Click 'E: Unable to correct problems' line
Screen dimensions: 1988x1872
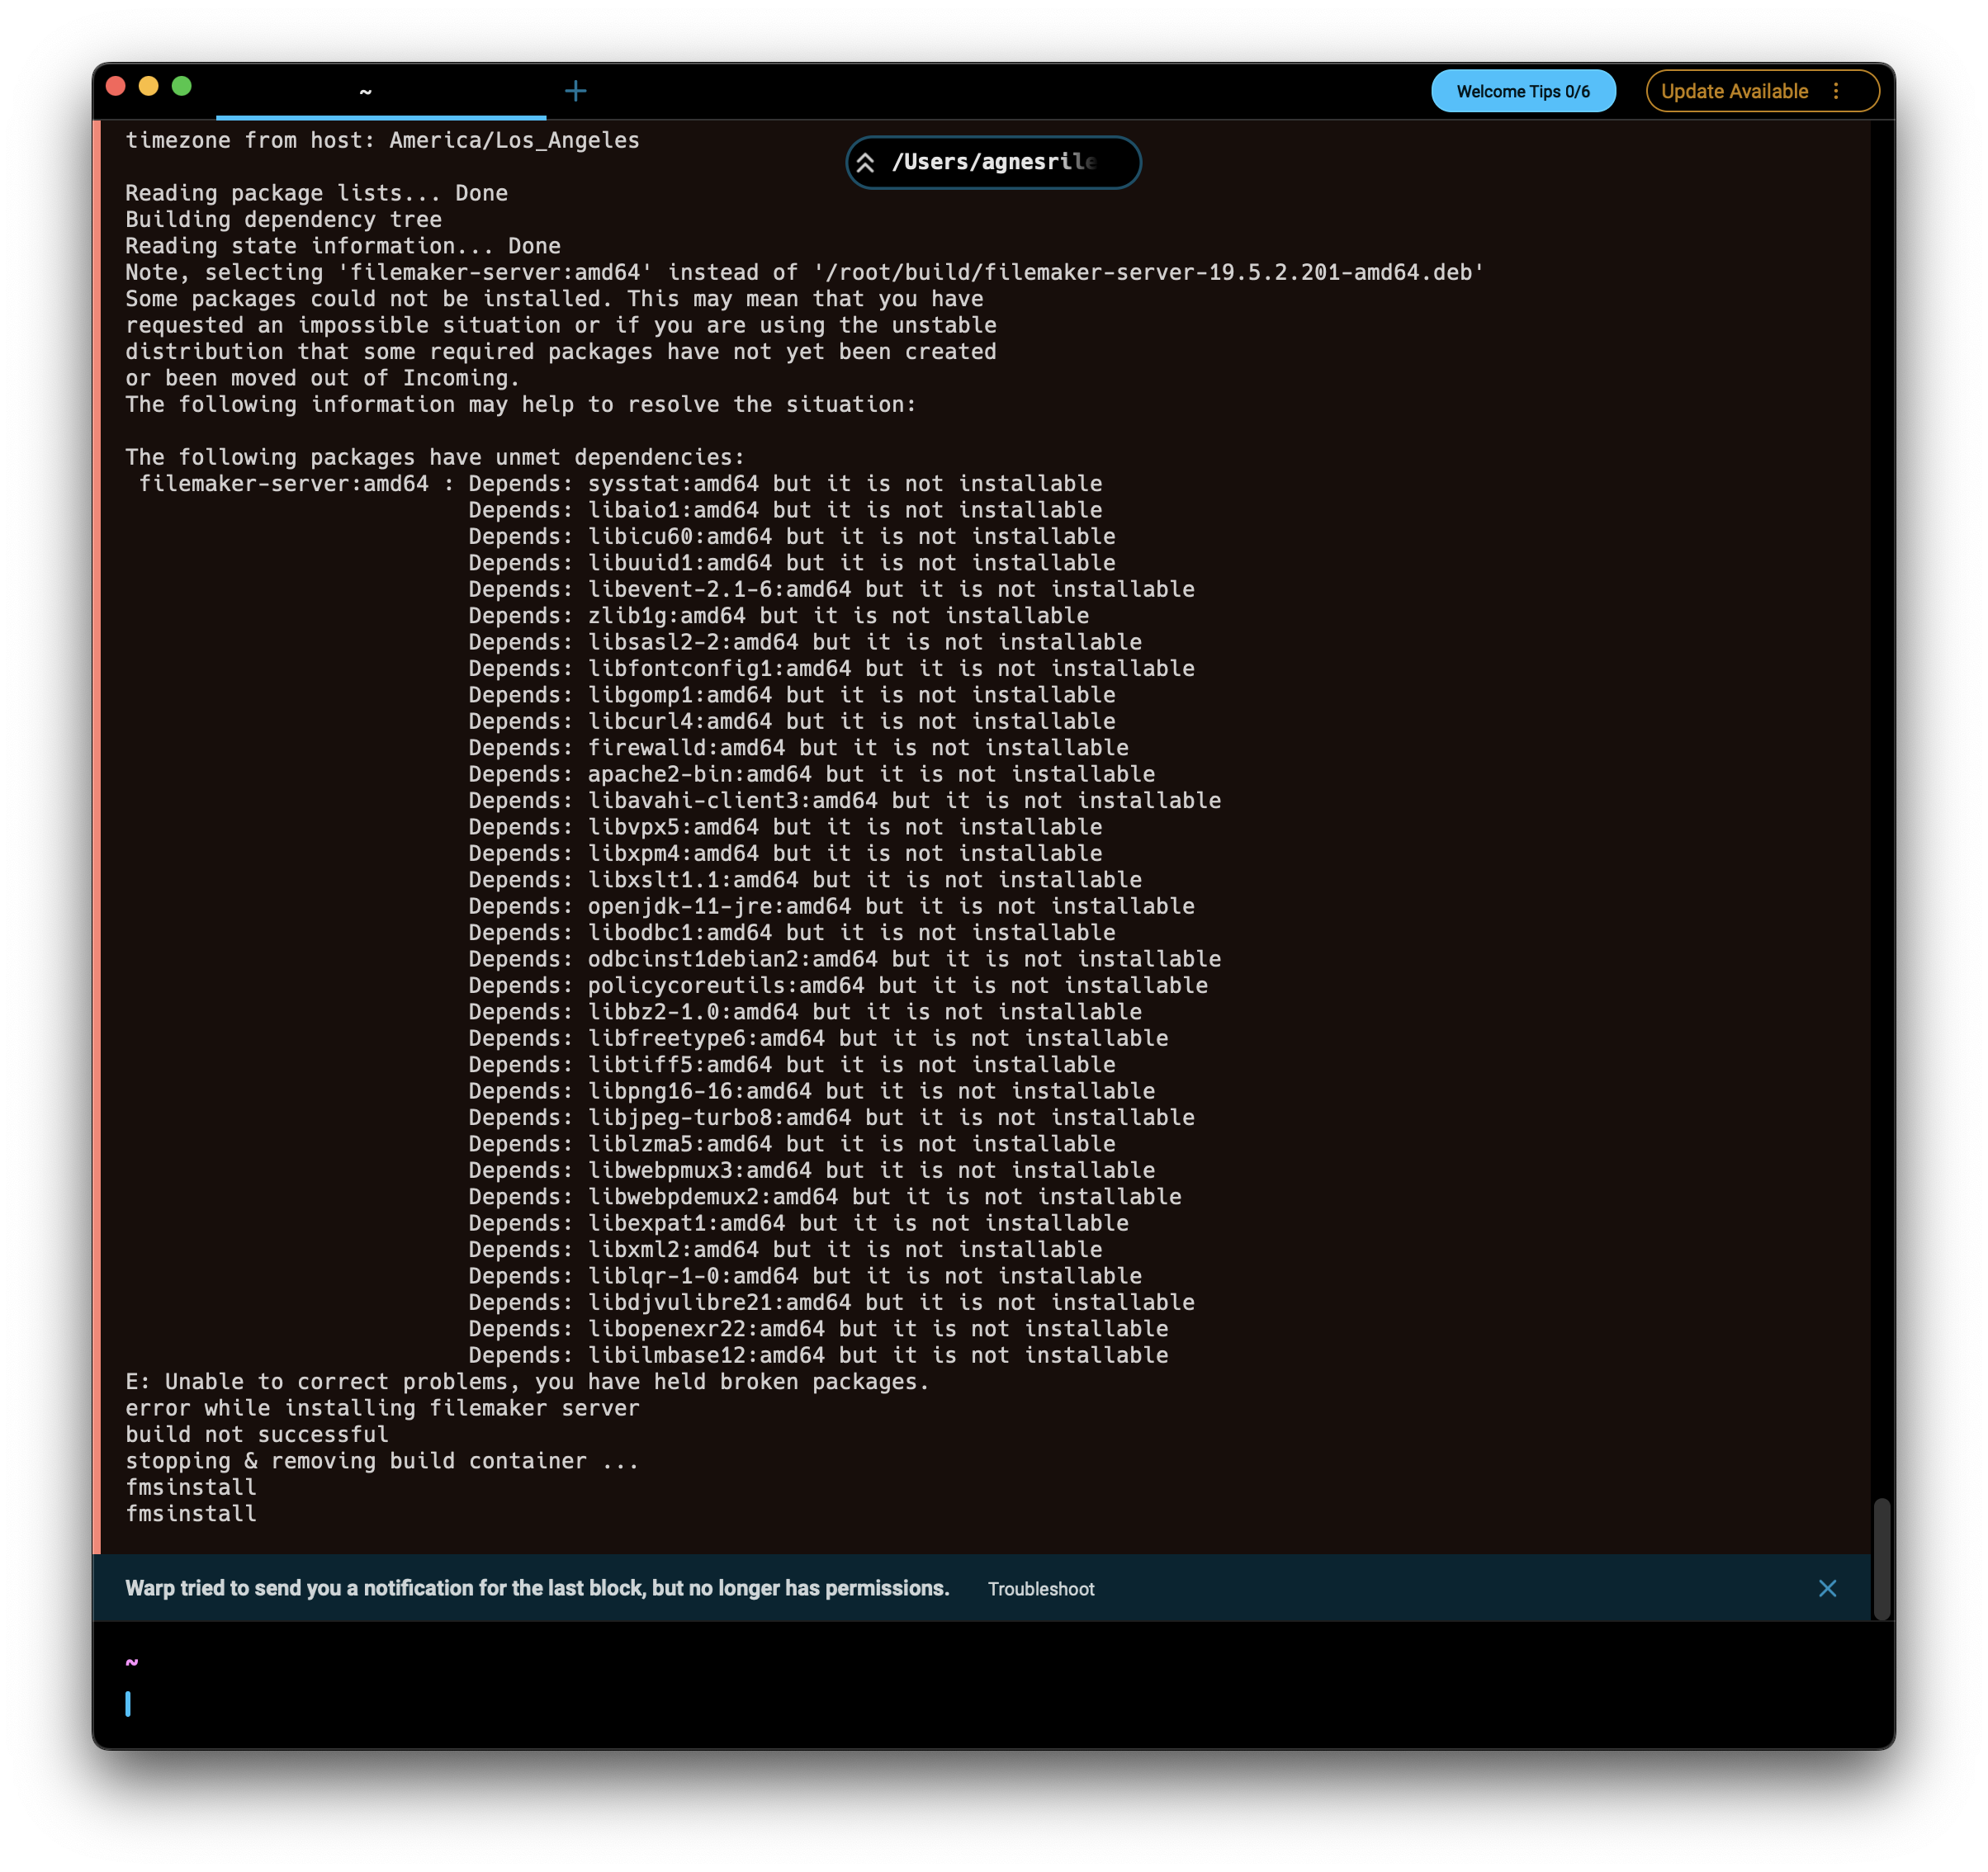pyautogui.click(x=527, y=1381)
